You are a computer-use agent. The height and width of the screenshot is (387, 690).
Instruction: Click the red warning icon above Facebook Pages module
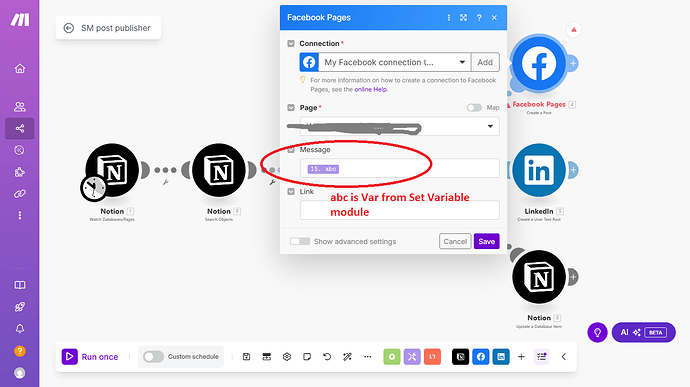click(574, 30)
